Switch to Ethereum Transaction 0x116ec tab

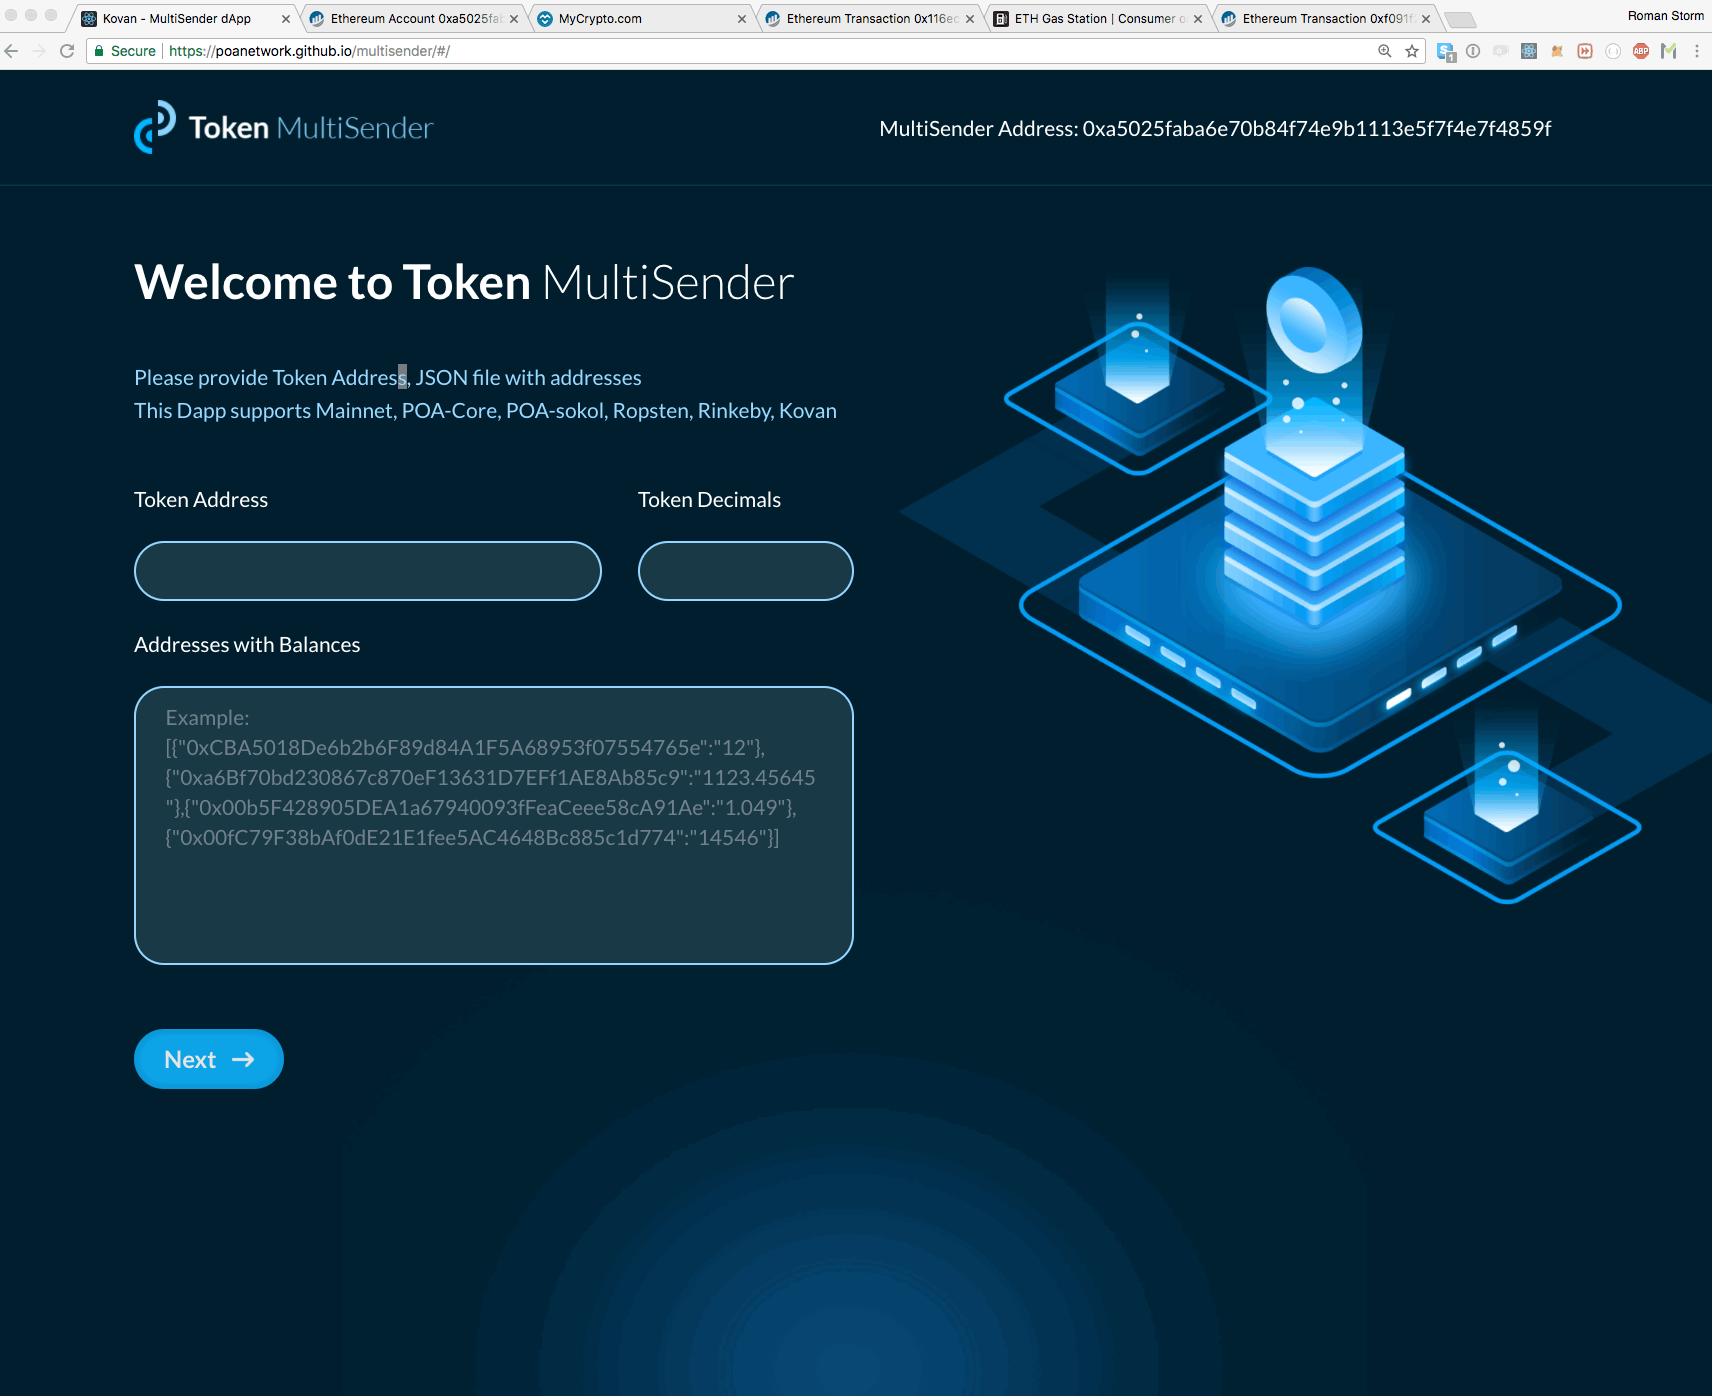872,19
